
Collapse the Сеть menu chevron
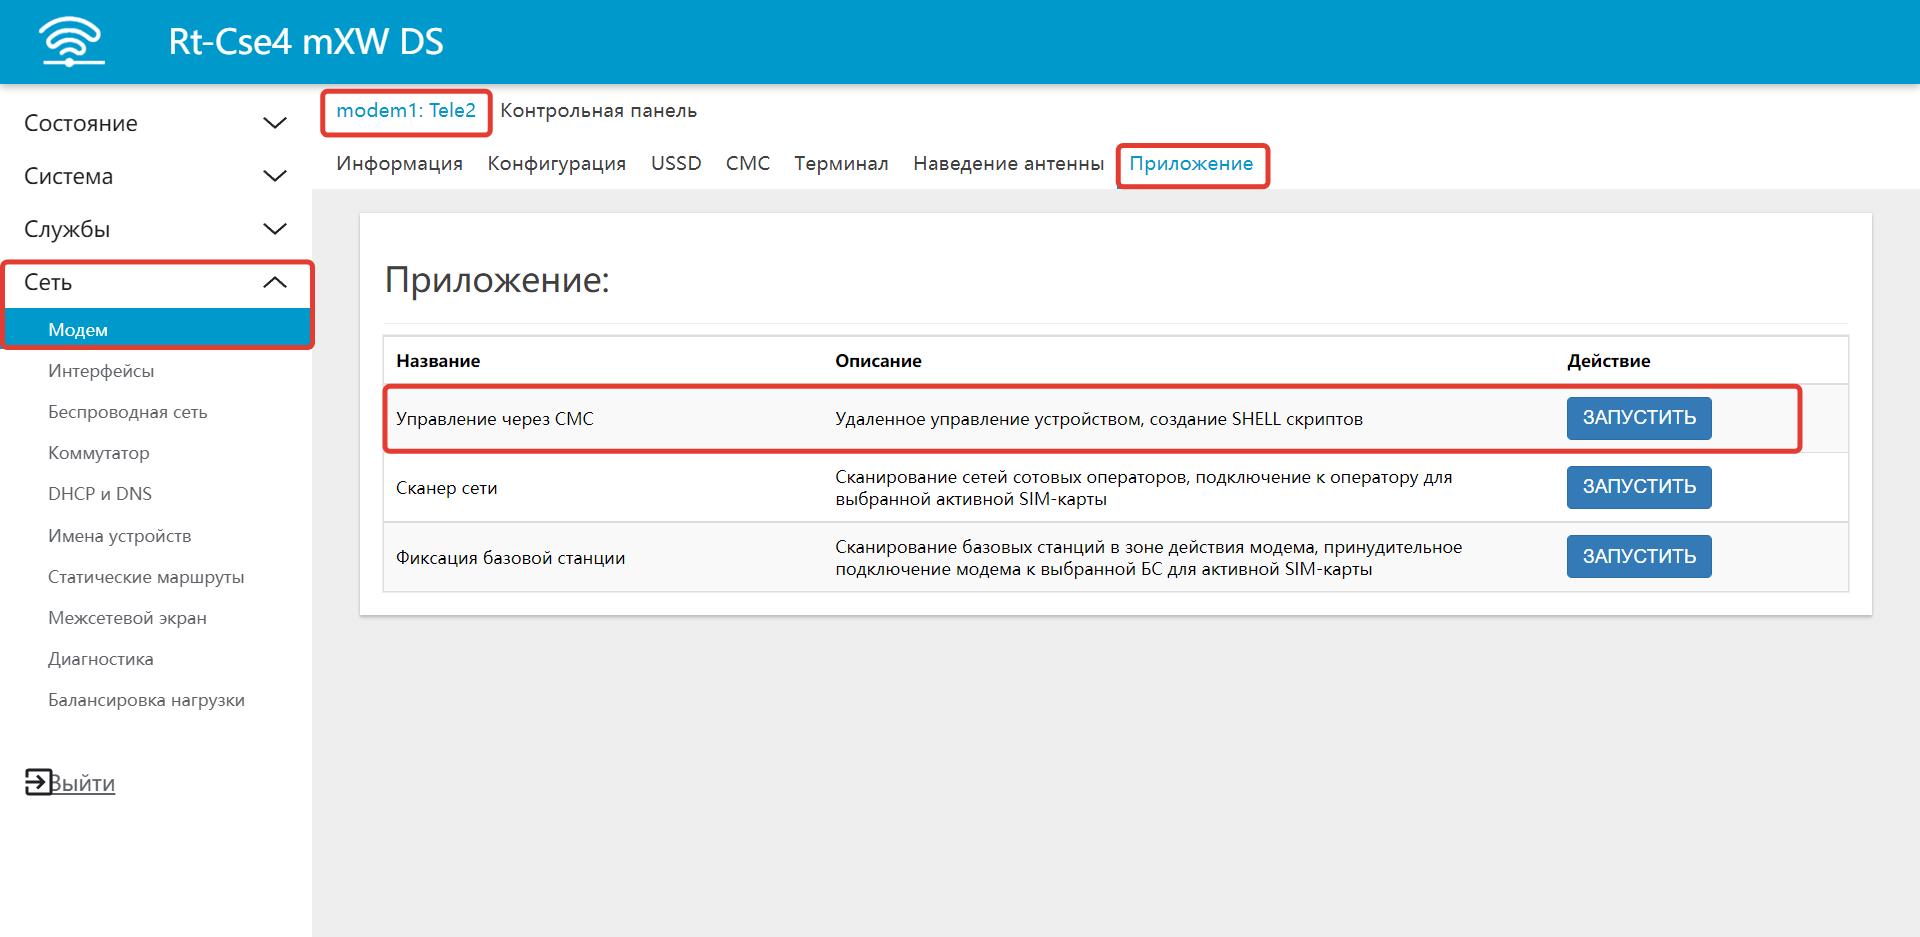pos(275,282)
